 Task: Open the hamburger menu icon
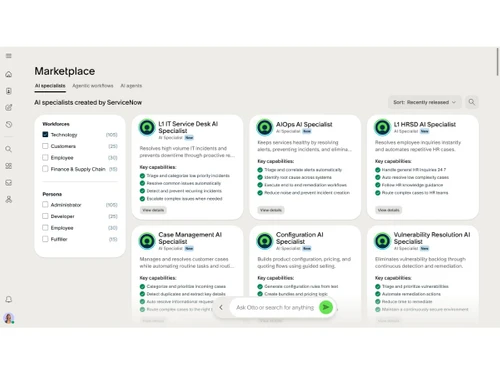click(x=9, y=56)
